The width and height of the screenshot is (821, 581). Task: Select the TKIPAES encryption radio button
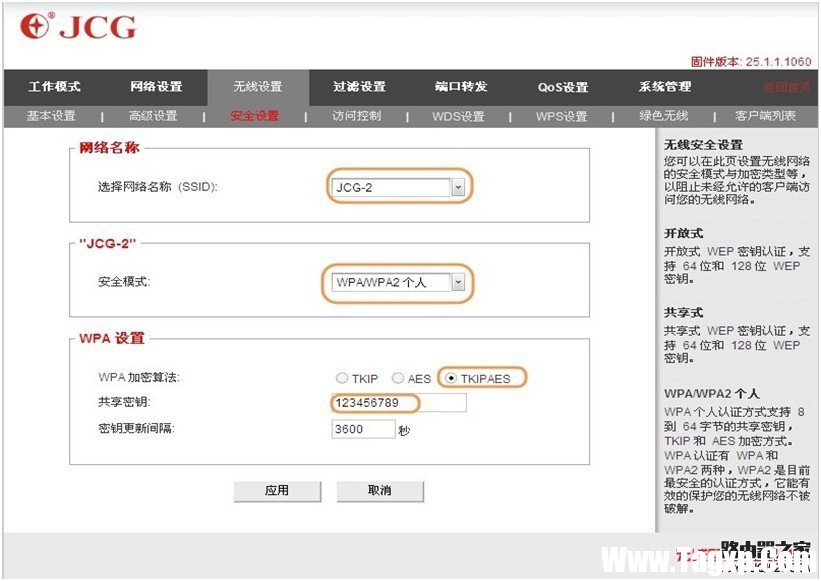tap(451, 378)
